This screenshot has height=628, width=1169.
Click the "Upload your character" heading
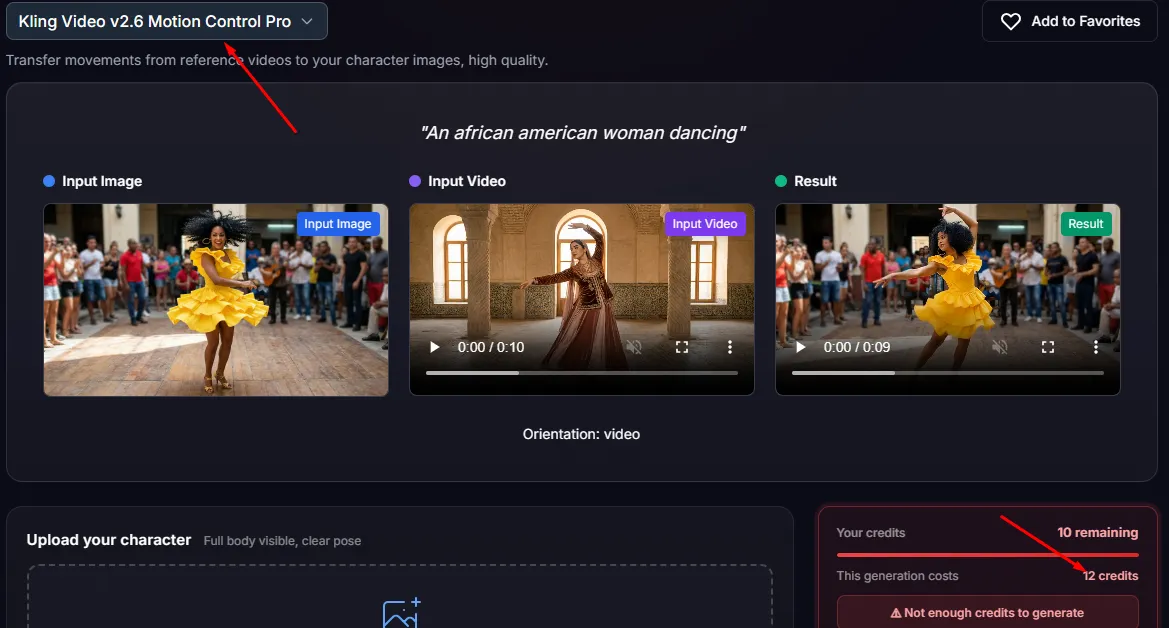109,540
